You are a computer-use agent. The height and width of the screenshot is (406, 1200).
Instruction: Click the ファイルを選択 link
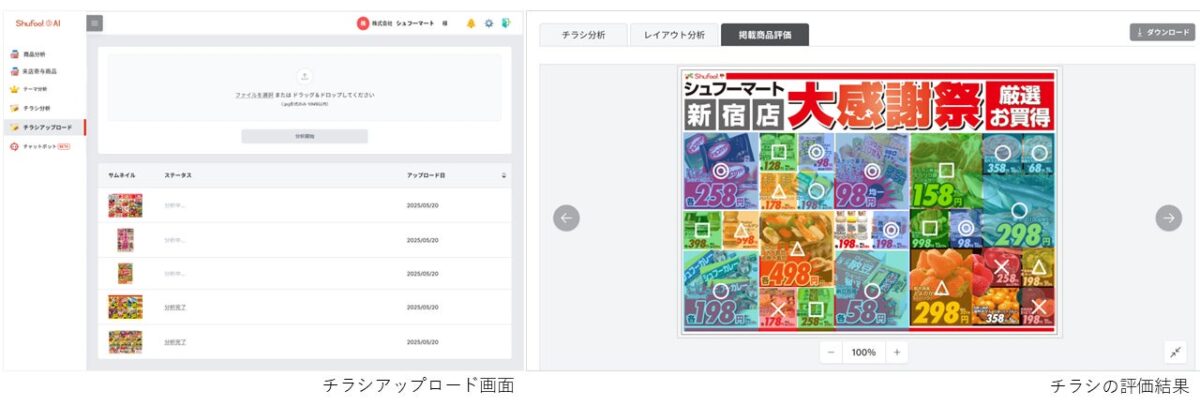(254, 94)
